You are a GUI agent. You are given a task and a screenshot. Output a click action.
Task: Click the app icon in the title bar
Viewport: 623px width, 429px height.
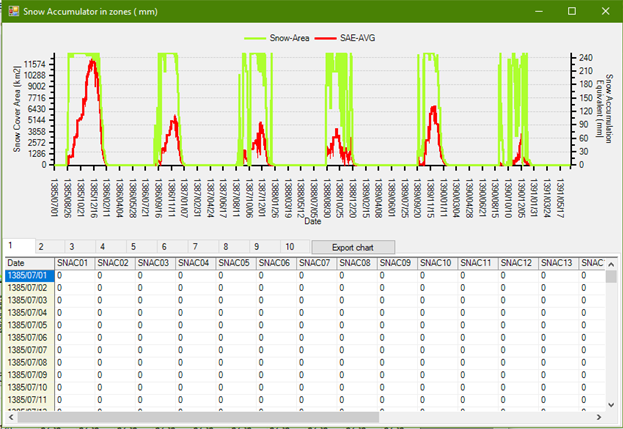[13, 11]
